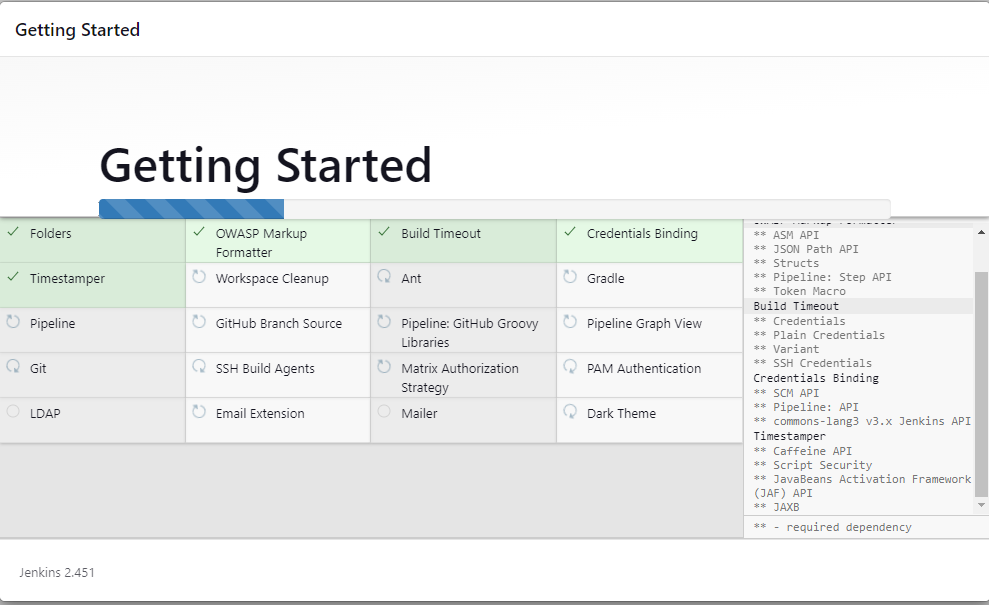Click the spinner icon beside Ant

(384, 277)
